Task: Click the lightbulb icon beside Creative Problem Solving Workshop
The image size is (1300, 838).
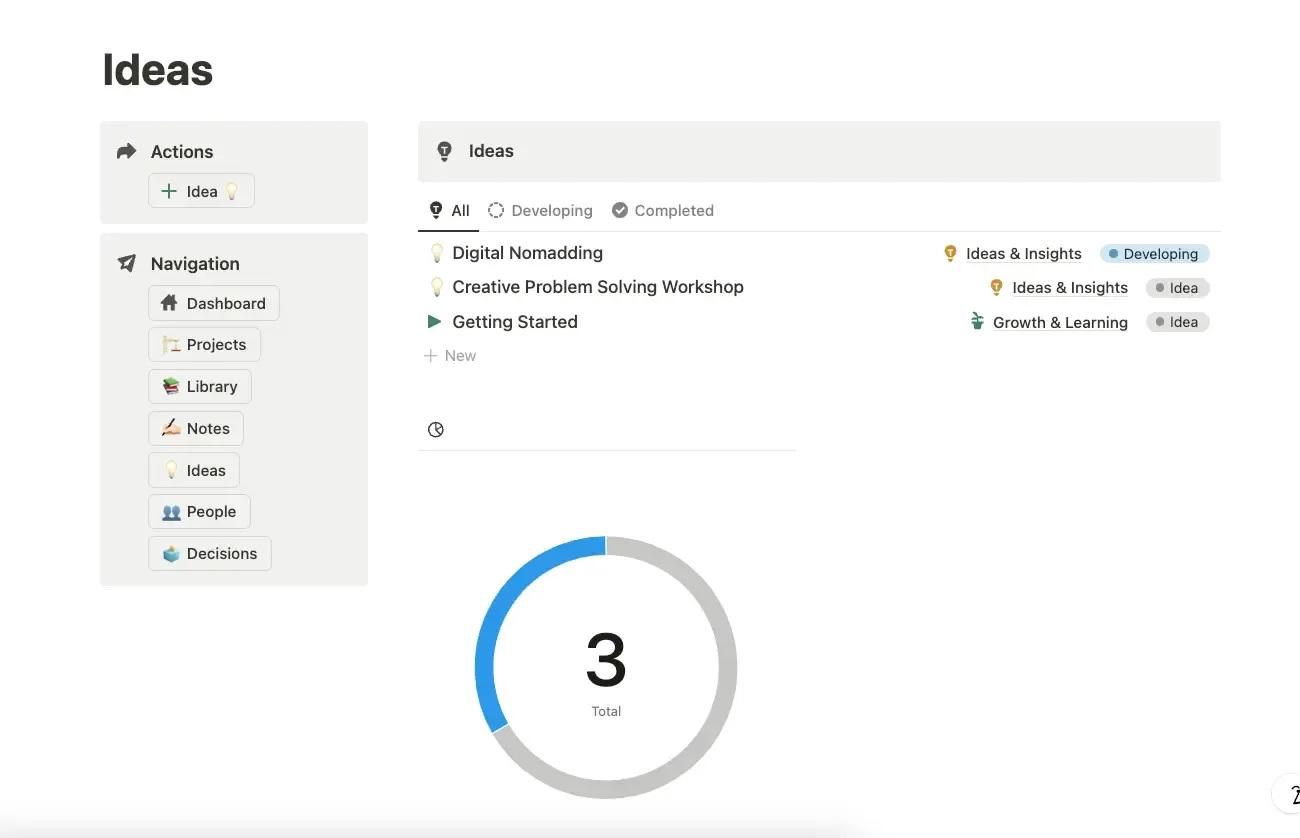Action: tap(436, 287)
